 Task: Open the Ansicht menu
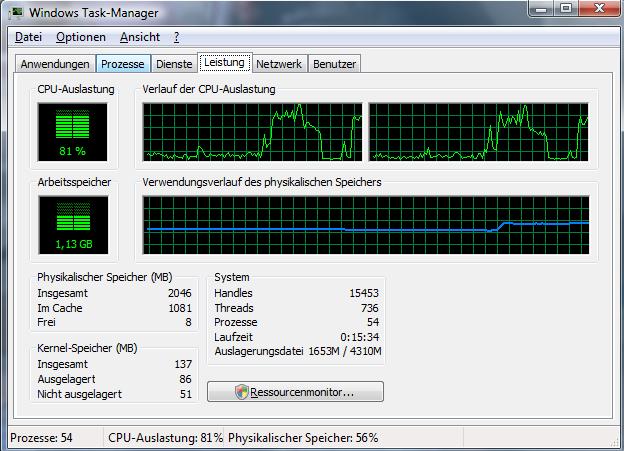(140, 37)
